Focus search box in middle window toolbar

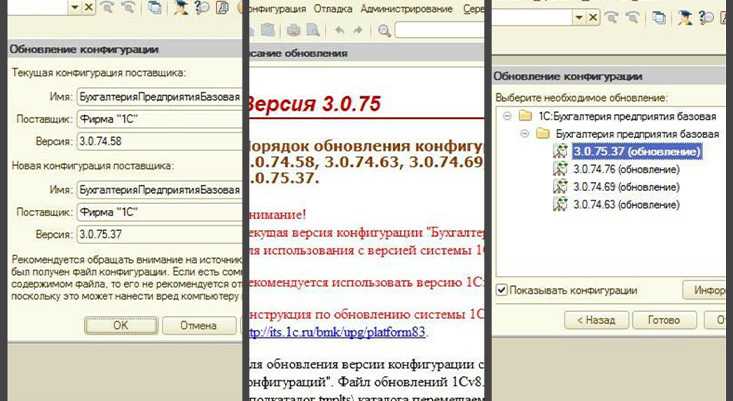tap(439, 30)
